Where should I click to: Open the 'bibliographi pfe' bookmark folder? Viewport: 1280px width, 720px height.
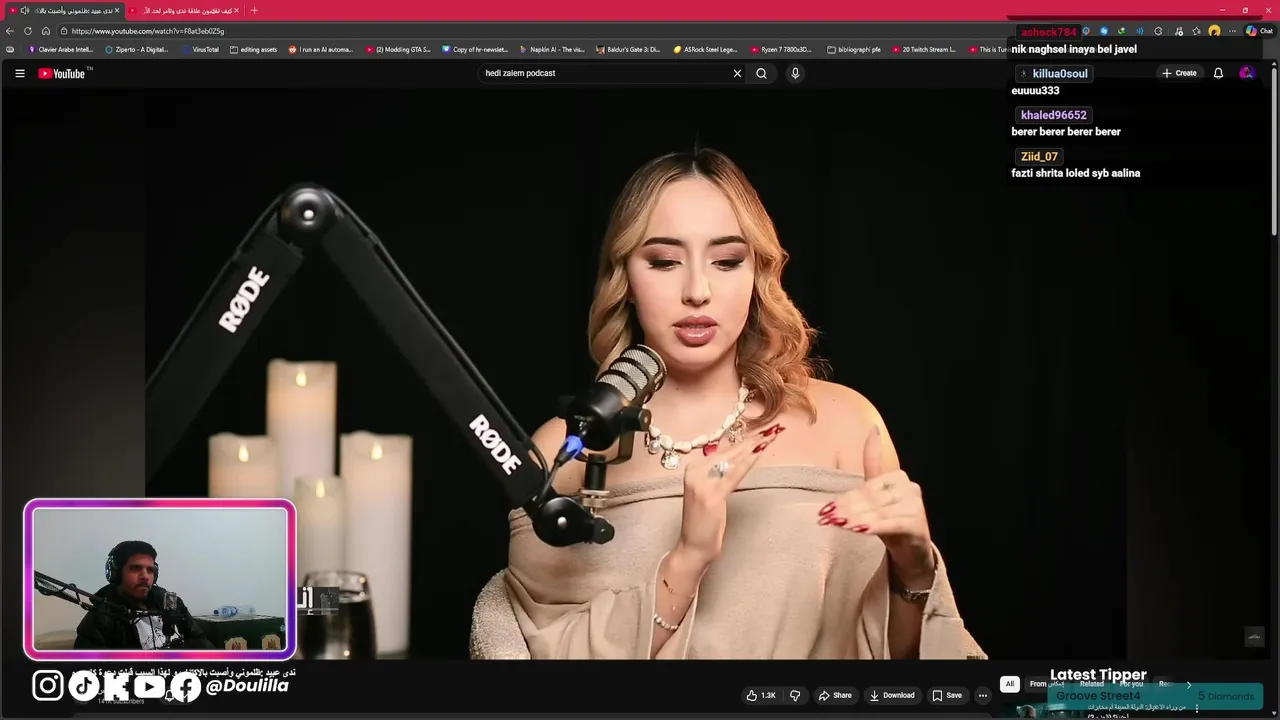pos(854,49)
